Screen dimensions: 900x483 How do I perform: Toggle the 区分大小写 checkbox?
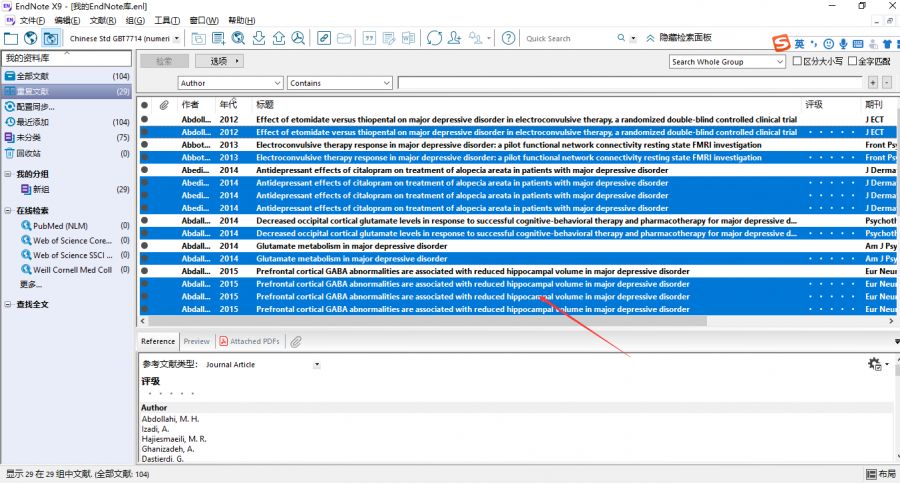pyautogui.click(x=797, y=61)
